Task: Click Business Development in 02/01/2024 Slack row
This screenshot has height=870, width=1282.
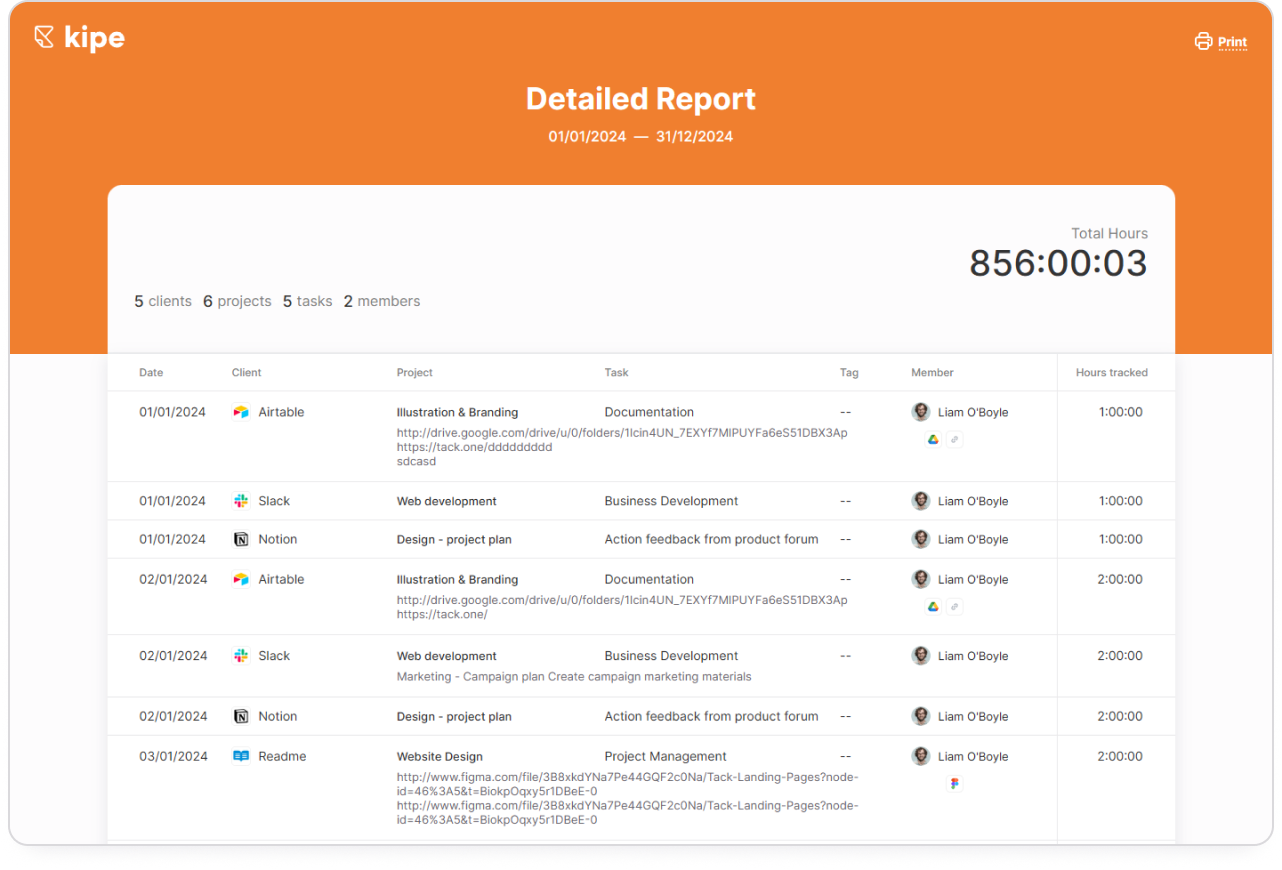Action: [671, 656]
